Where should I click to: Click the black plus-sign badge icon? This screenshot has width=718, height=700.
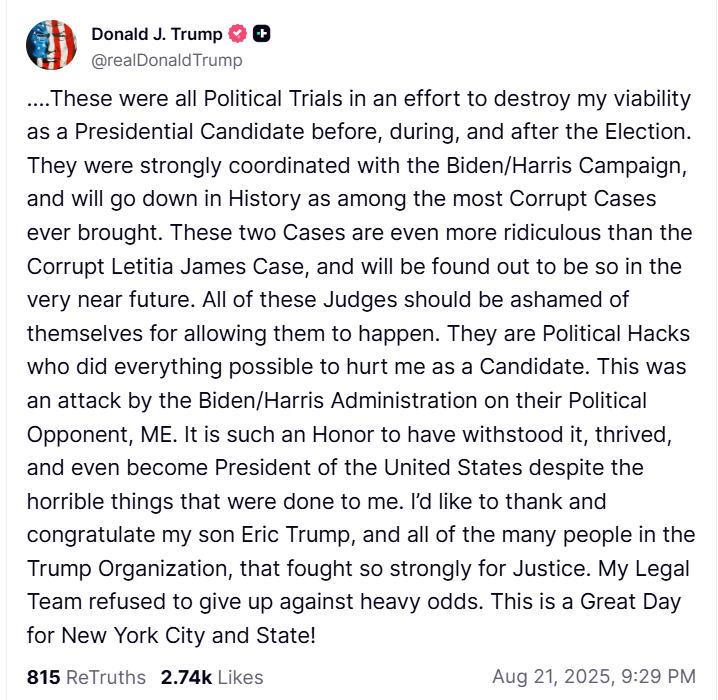pos(261,33)
